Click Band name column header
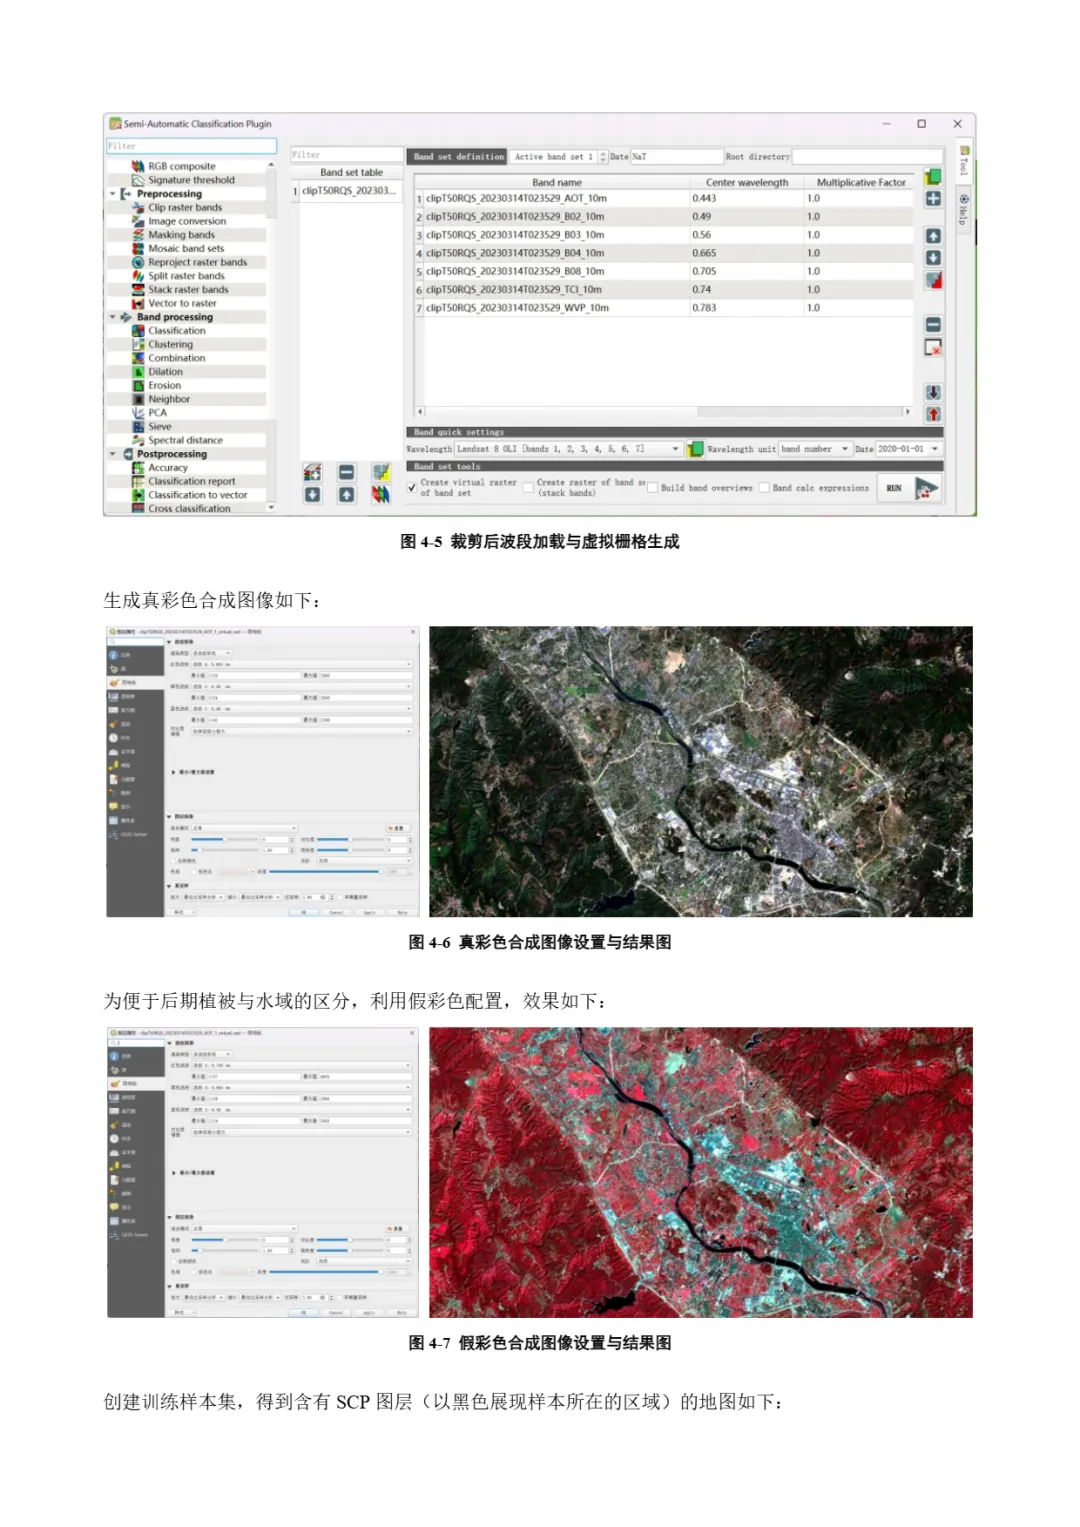1080x1527 pixels. tap(556, 182)
